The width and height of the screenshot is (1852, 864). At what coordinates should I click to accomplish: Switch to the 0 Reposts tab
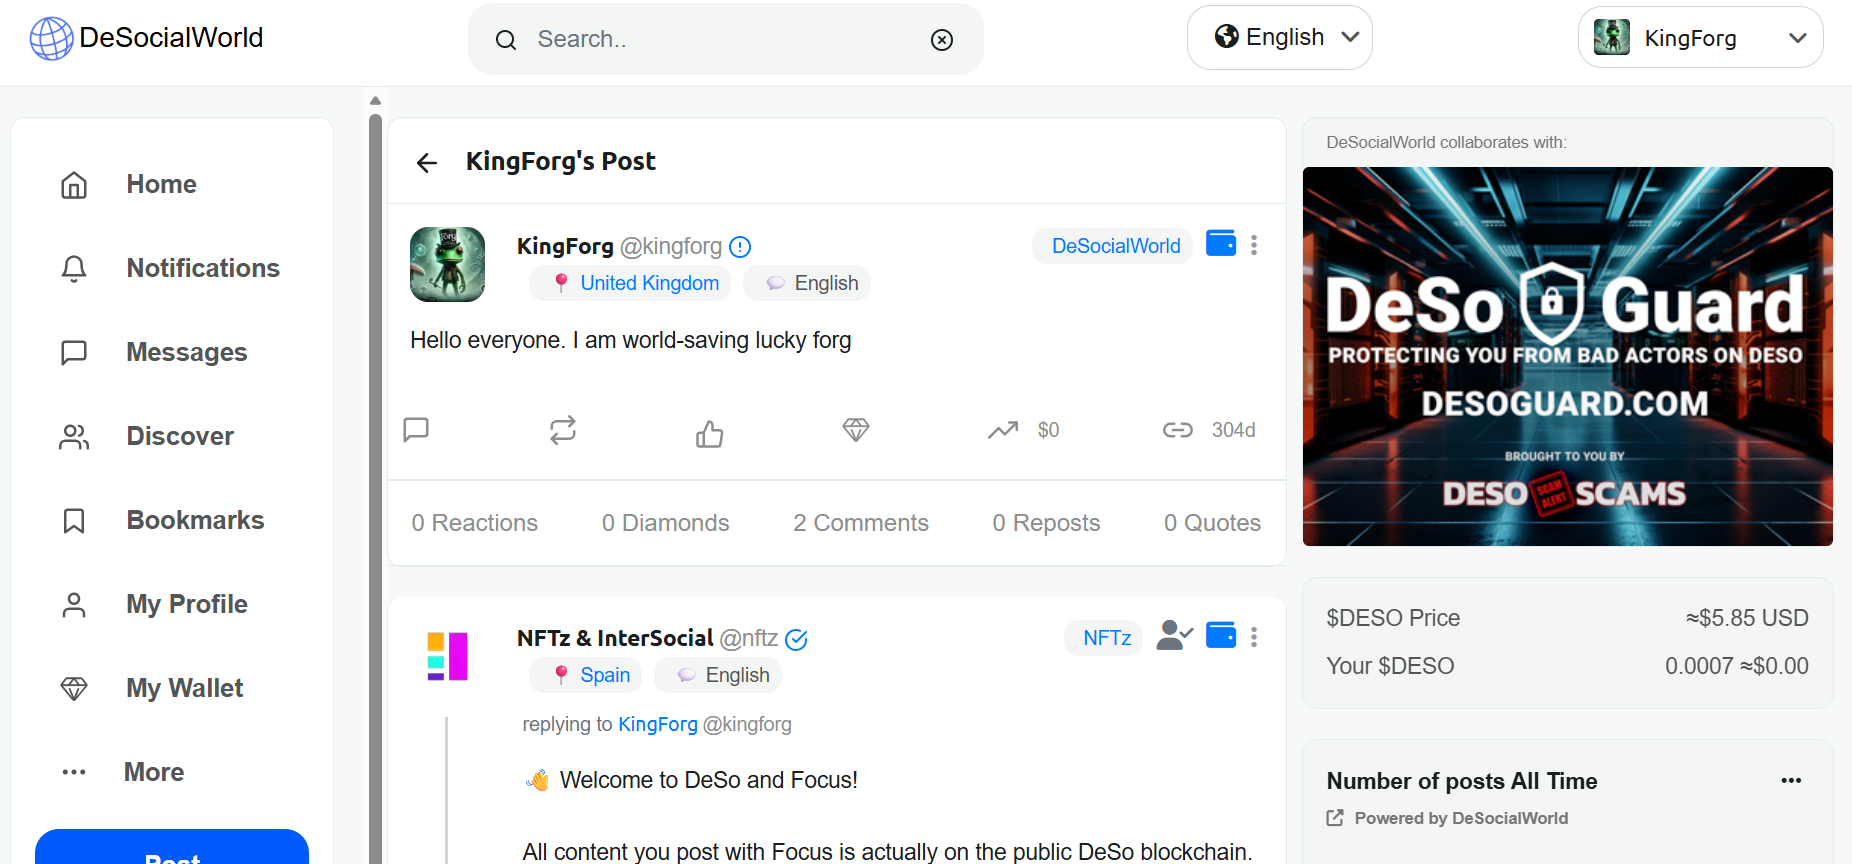tap(1046, 523)
